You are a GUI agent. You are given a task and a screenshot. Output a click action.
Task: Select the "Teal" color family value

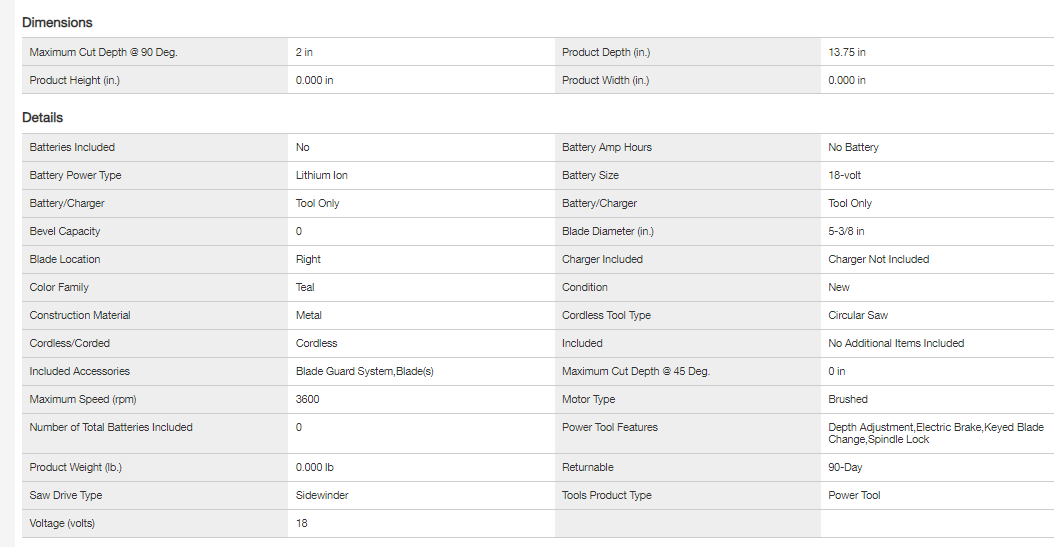[305, 287]
